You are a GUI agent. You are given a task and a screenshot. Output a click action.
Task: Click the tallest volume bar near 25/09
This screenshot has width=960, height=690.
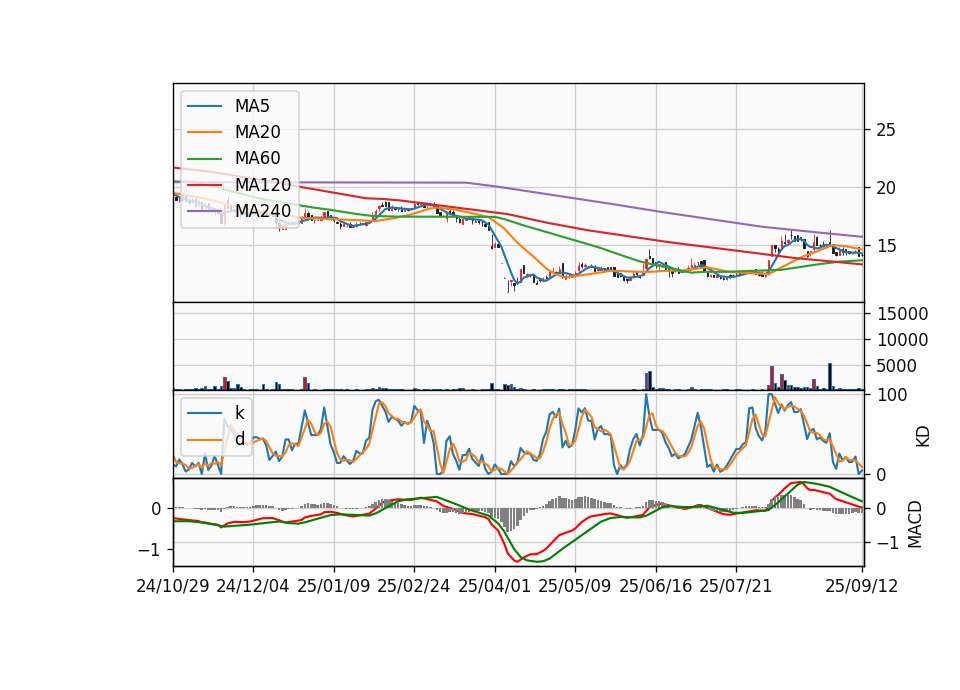coord(830,377)
